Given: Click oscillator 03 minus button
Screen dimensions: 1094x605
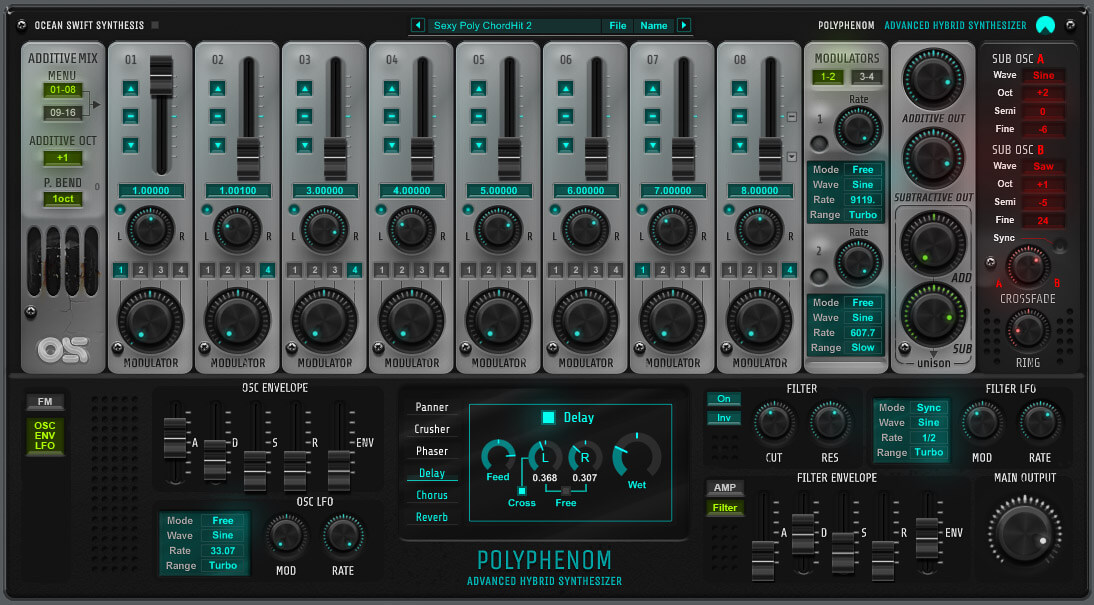Looking at the screenshot, I should tap(304, 116).
